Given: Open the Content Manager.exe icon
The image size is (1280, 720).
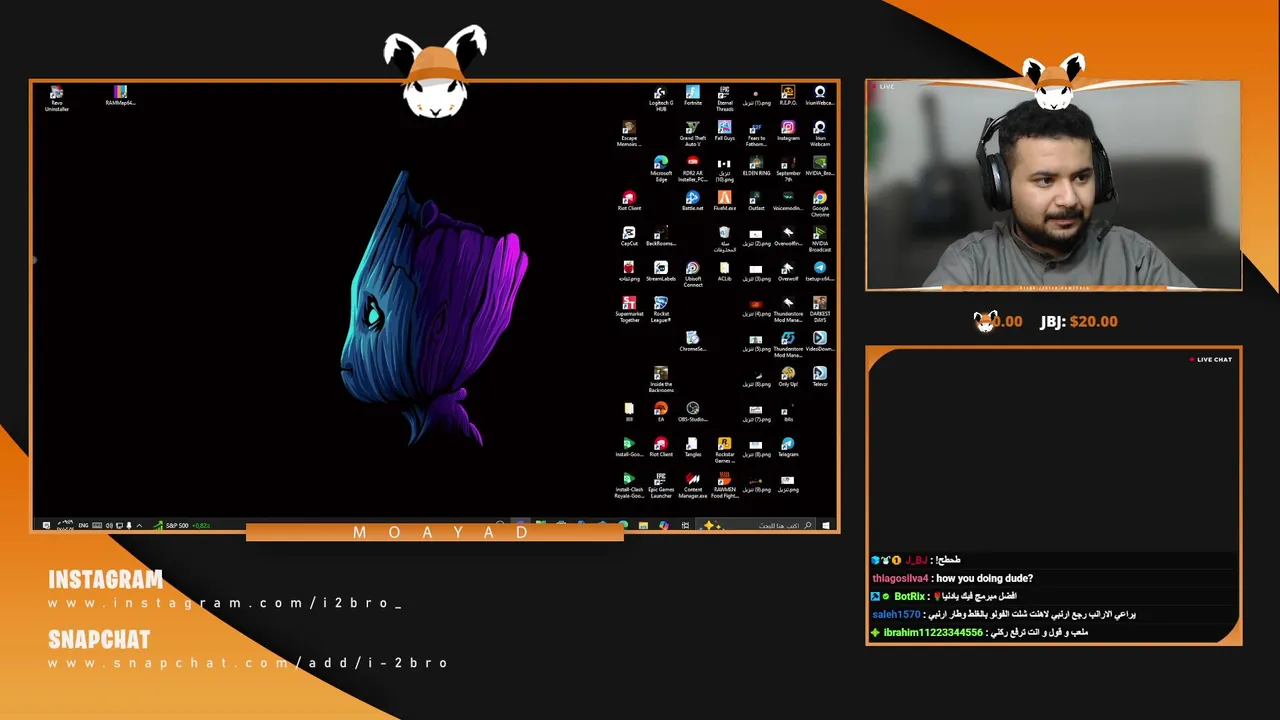Looking at the screenshot, I should (693, 484).
